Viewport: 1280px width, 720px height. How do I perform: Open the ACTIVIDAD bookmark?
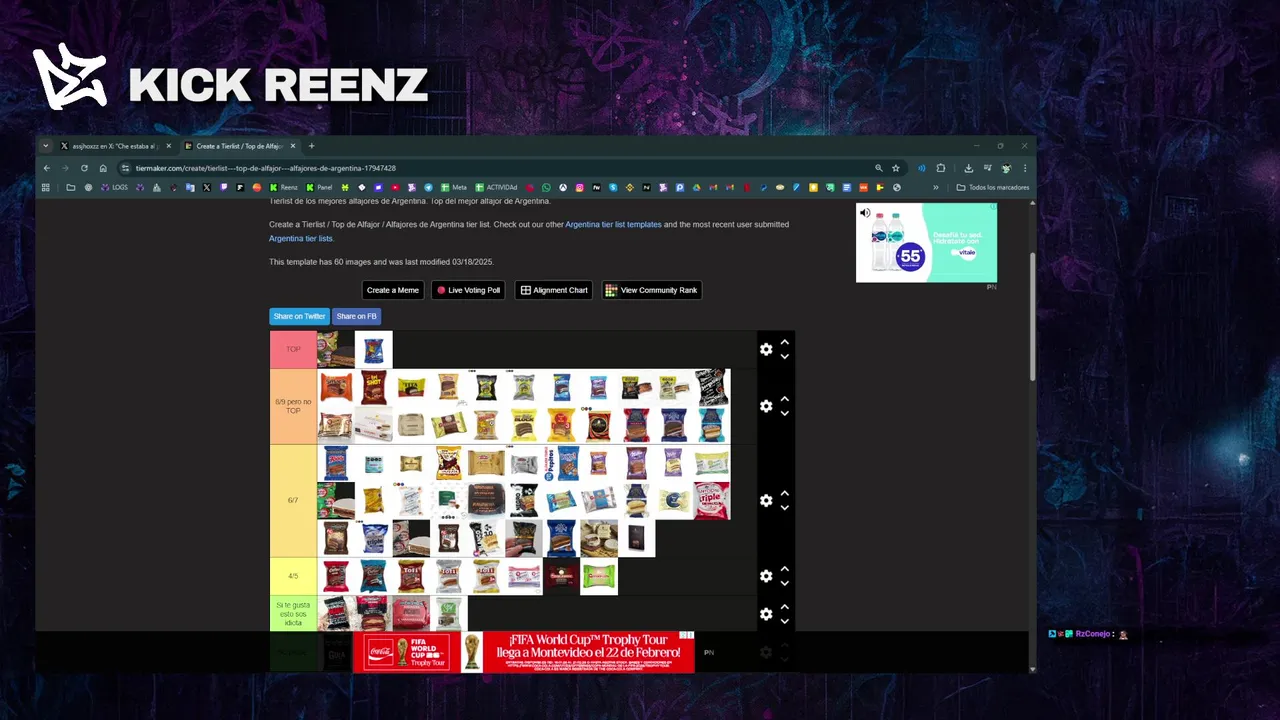coord(496,187)
